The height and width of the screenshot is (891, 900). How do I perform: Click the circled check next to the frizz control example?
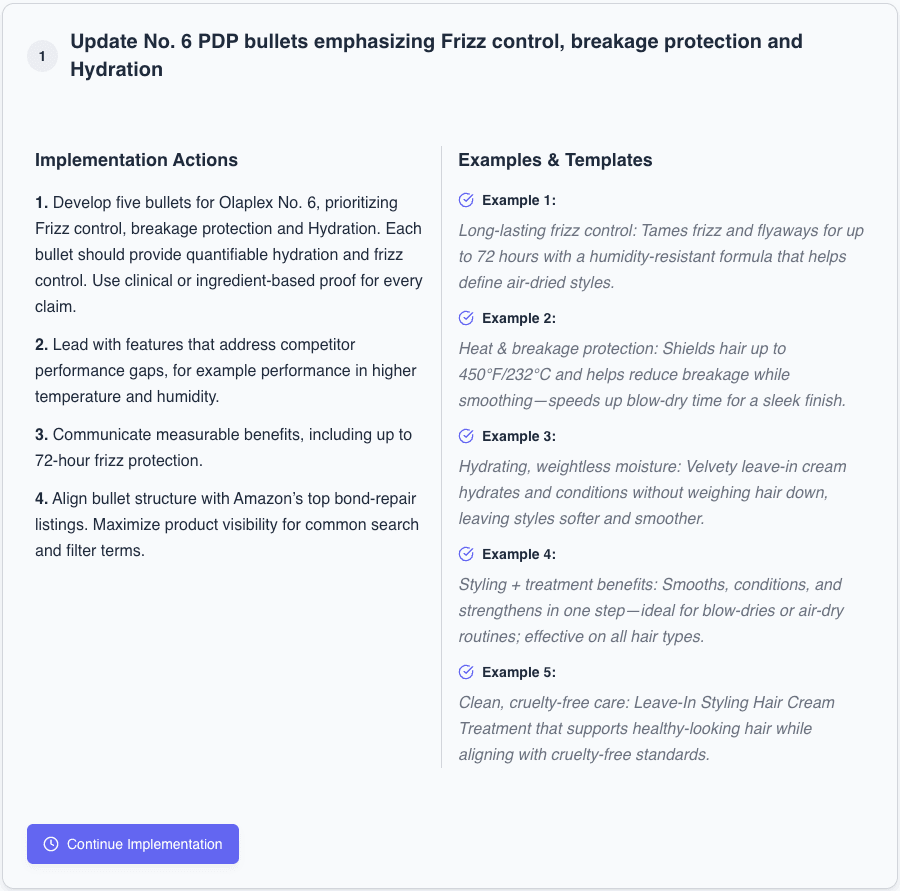466,200
